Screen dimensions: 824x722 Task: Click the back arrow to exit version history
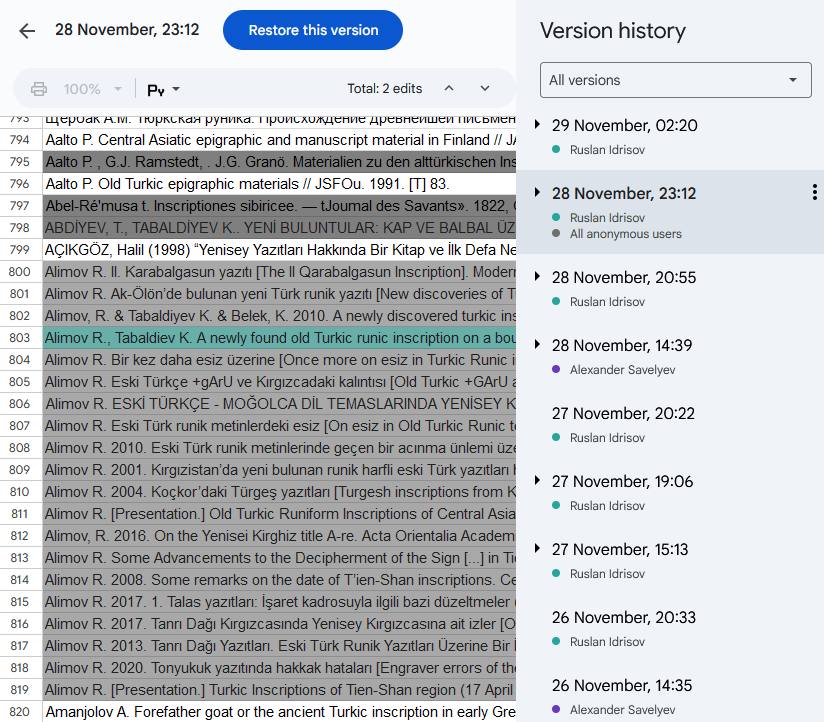pos(27,31)
